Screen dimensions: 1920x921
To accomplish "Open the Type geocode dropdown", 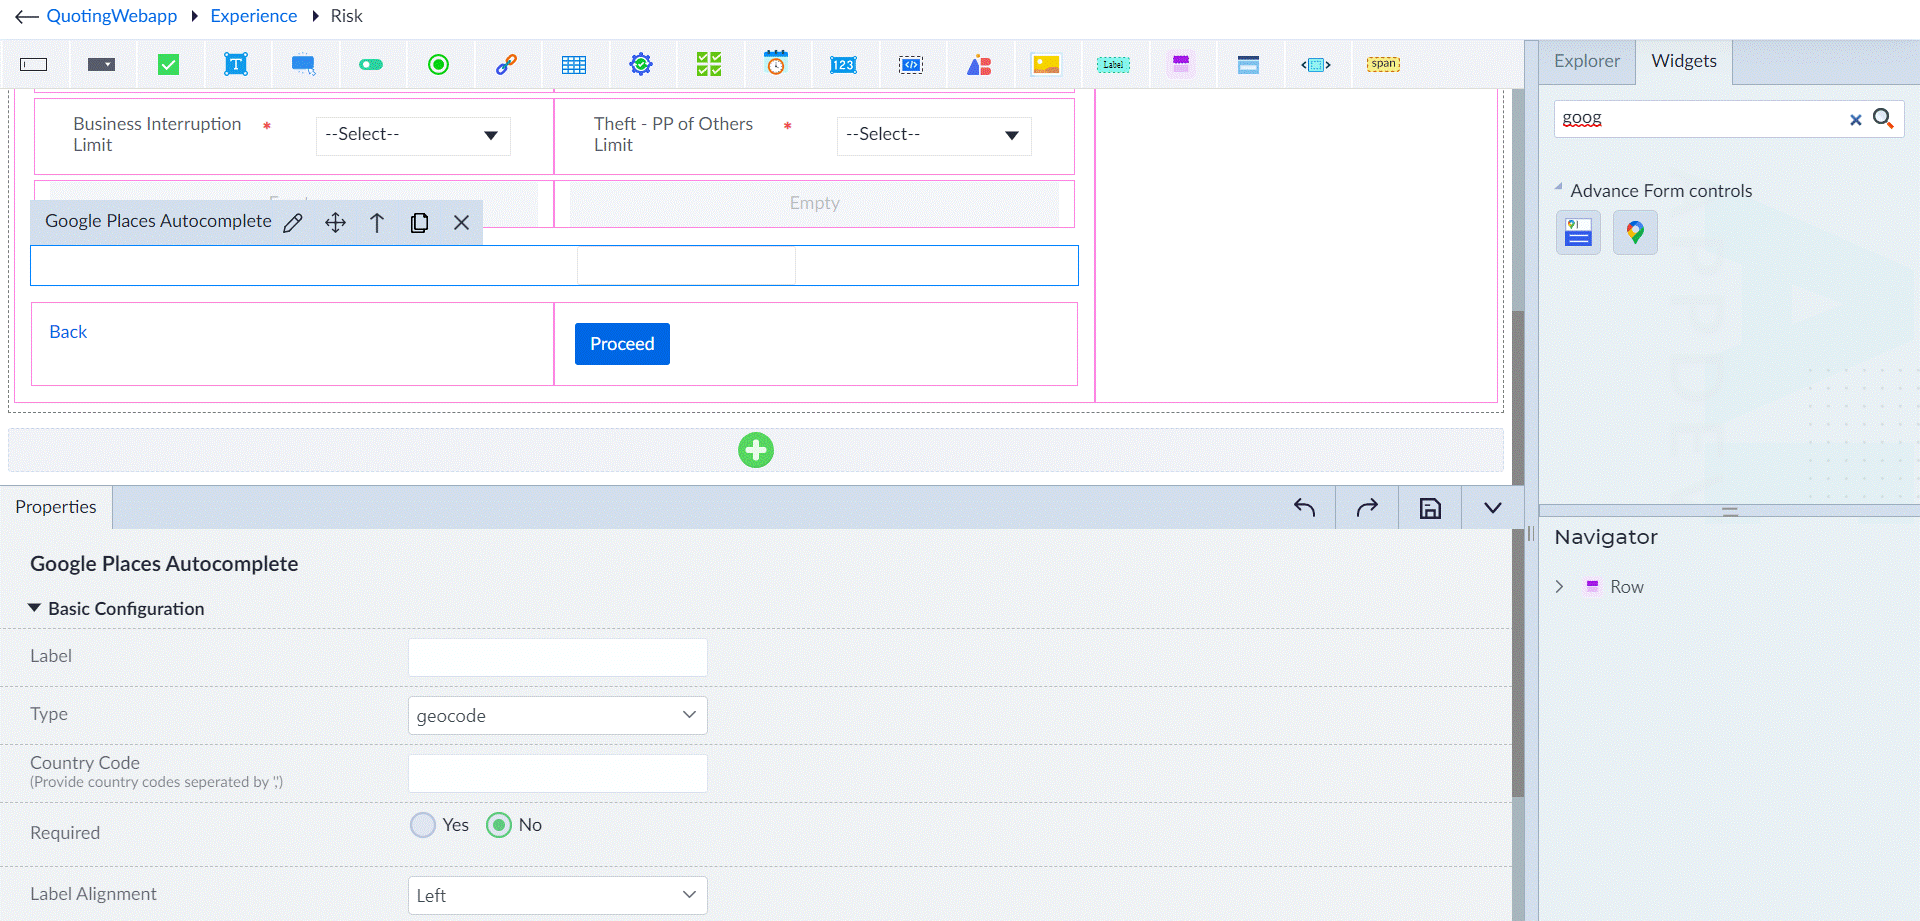I will 558,716.
